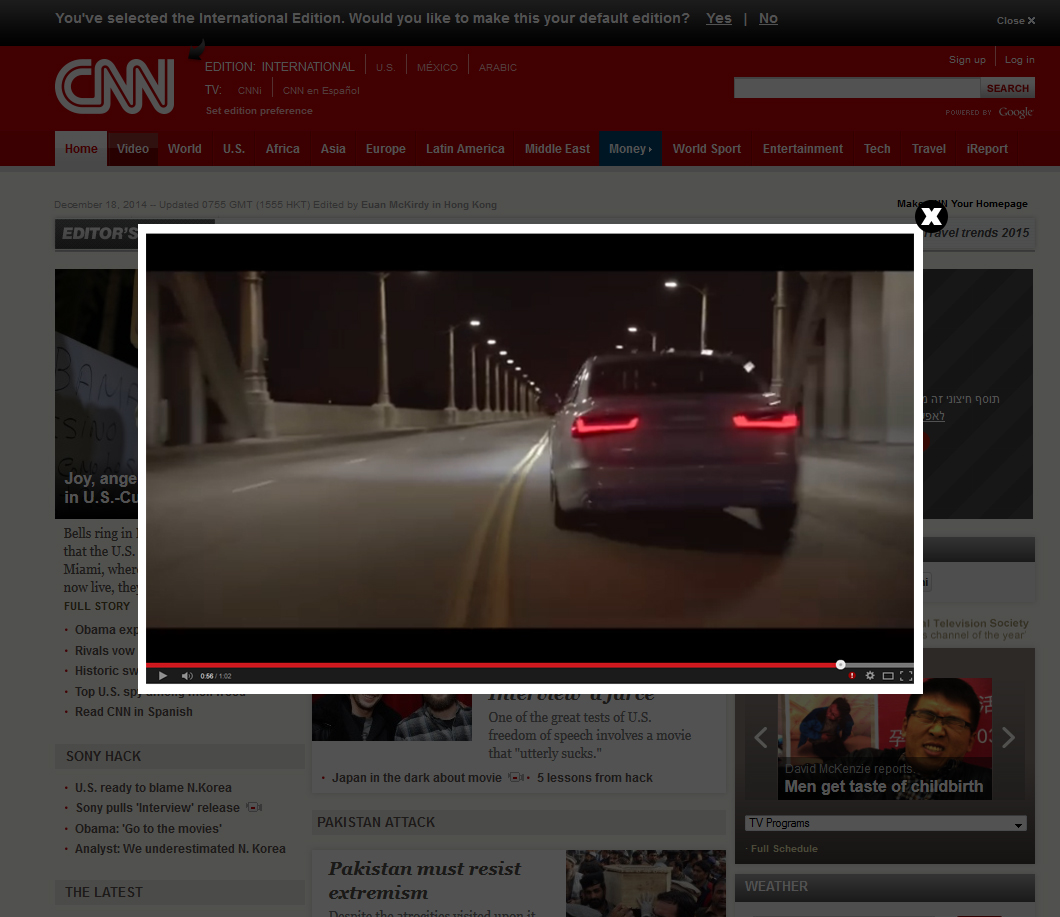Open 'Analyst: We underestimated N. Korea' story
This screenshot has width=1060, height=917.
(180, 849)
